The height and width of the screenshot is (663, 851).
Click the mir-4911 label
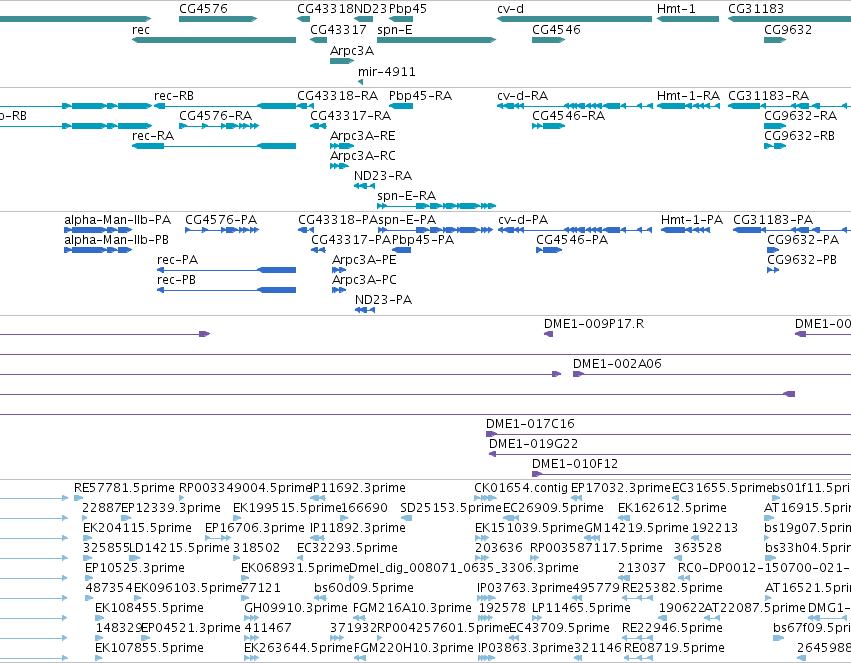[386, 72]
